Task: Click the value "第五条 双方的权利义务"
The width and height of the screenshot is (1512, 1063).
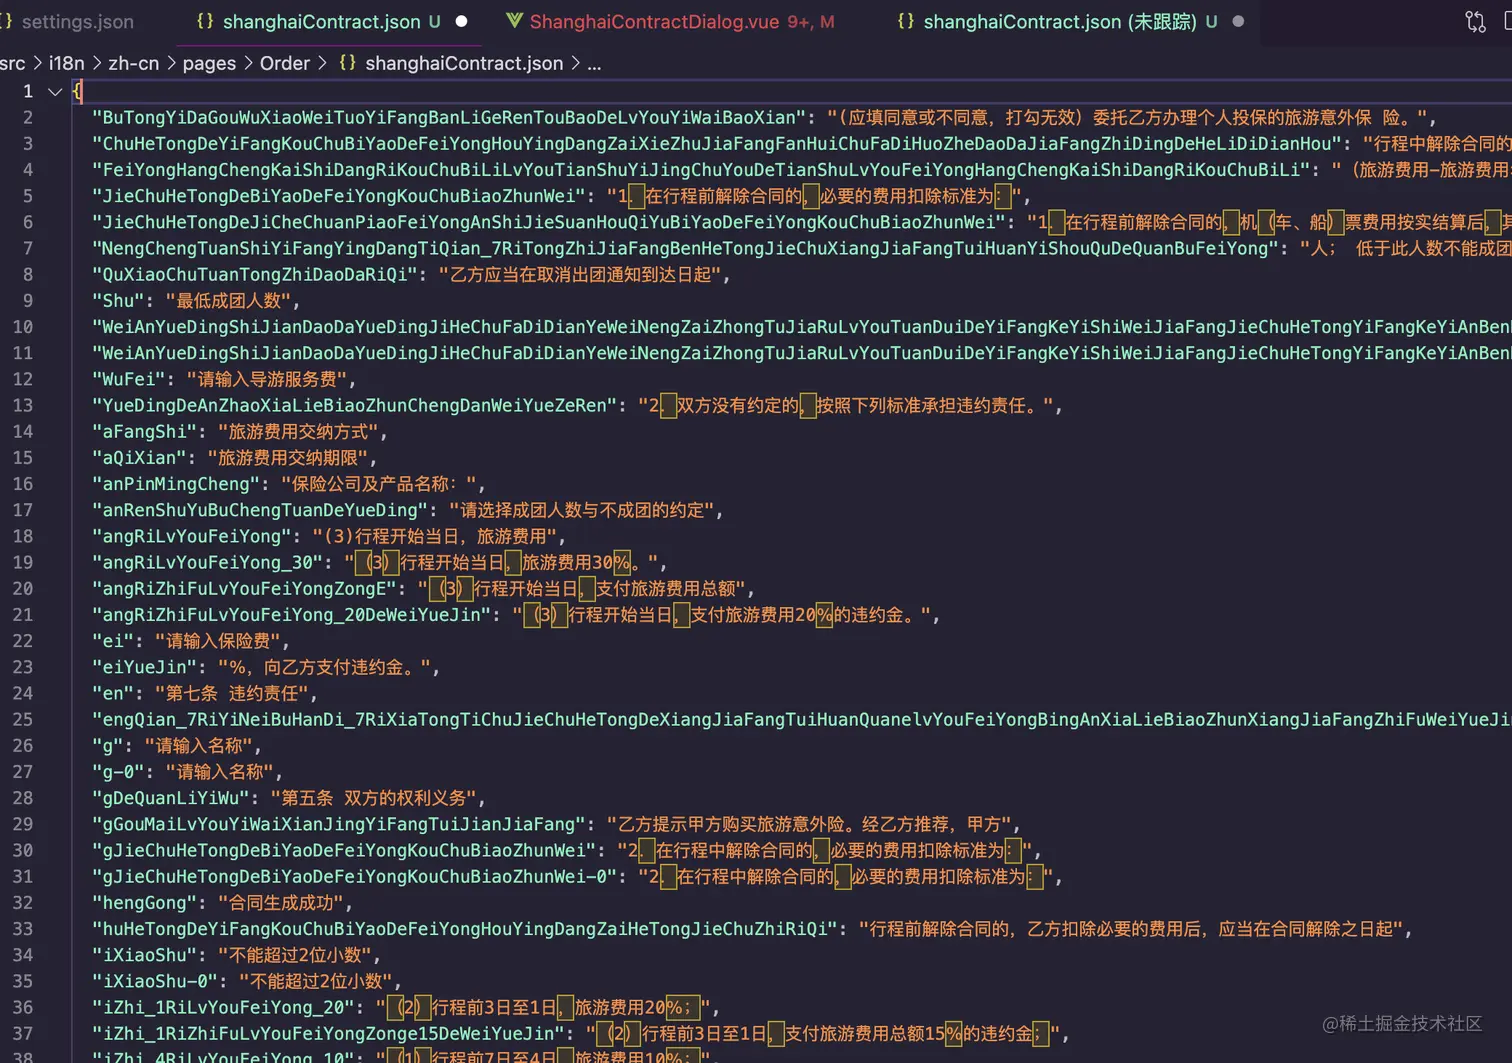Action: pyautogui.click(x=374, y=798)
